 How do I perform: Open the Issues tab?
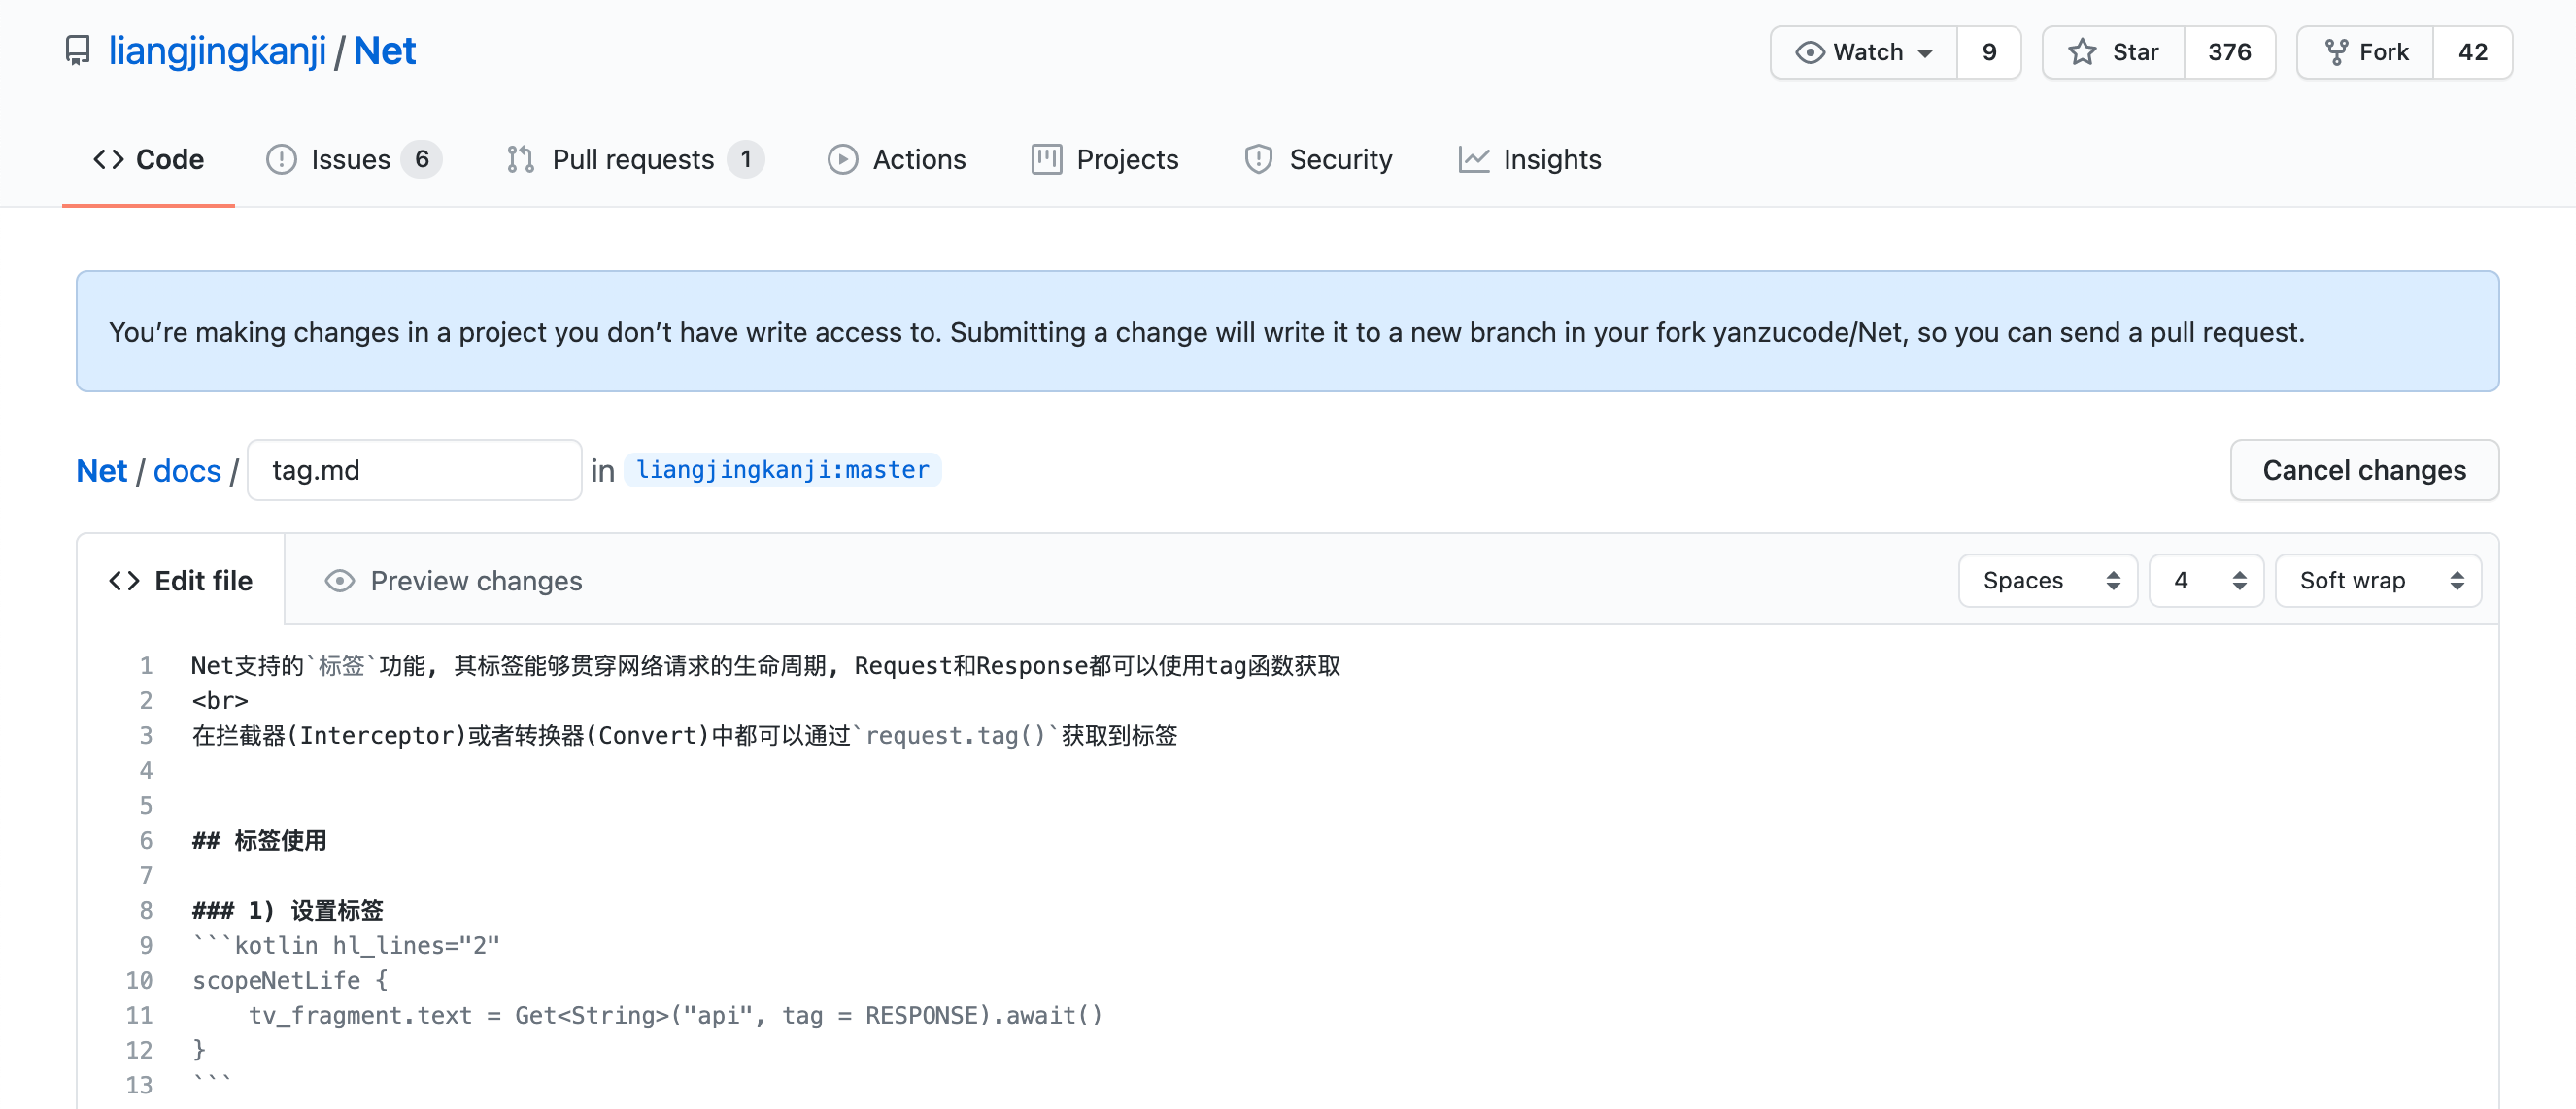pyautogui.click(x=352, y=159)
